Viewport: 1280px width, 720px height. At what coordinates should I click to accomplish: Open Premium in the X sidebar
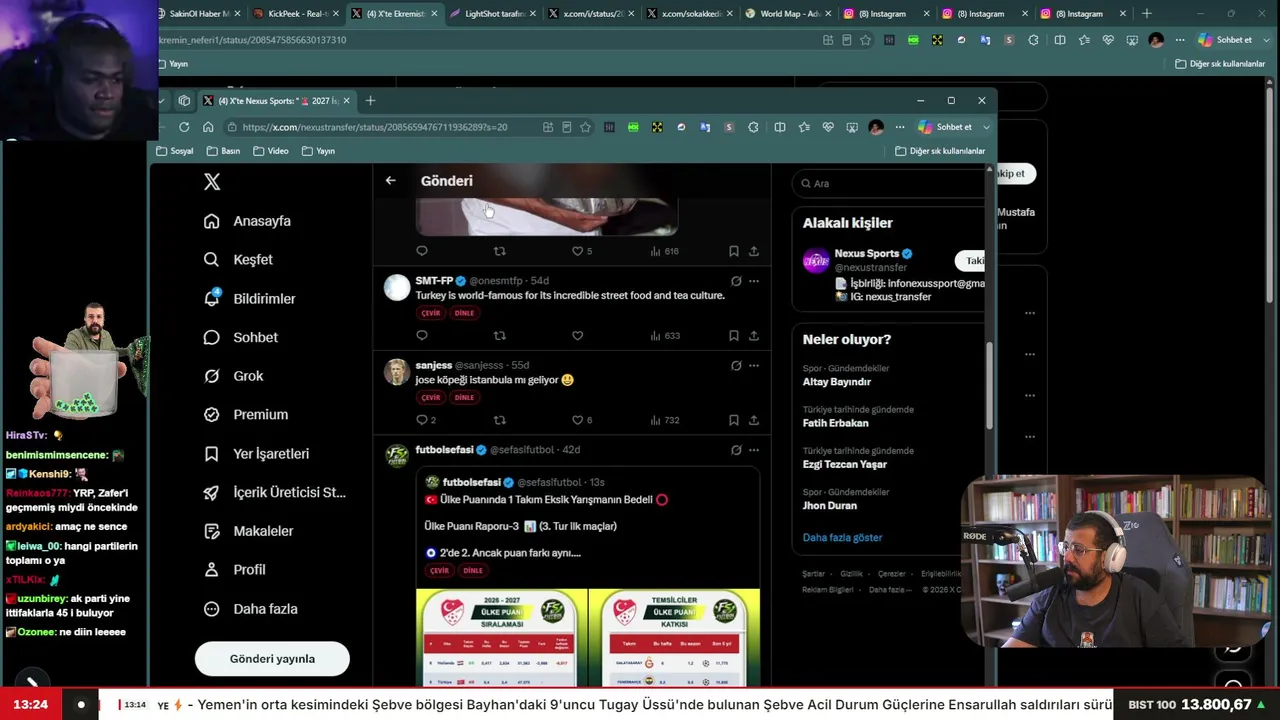pyautogui.click(x=245, y=415)
